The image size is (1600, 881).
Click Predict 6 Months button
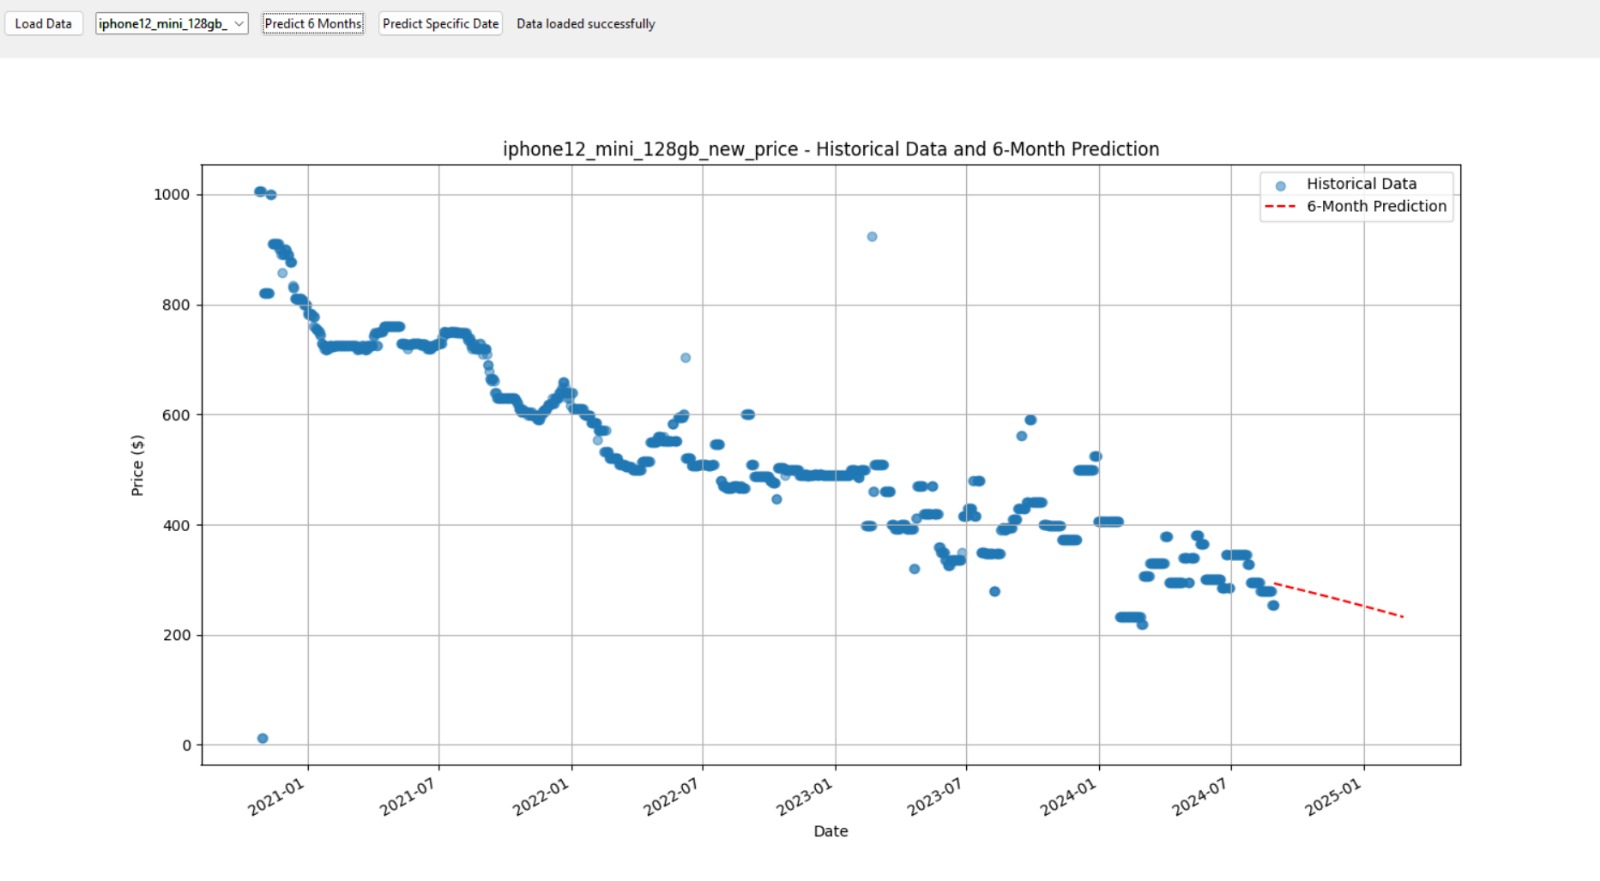(x=313, y=24)
